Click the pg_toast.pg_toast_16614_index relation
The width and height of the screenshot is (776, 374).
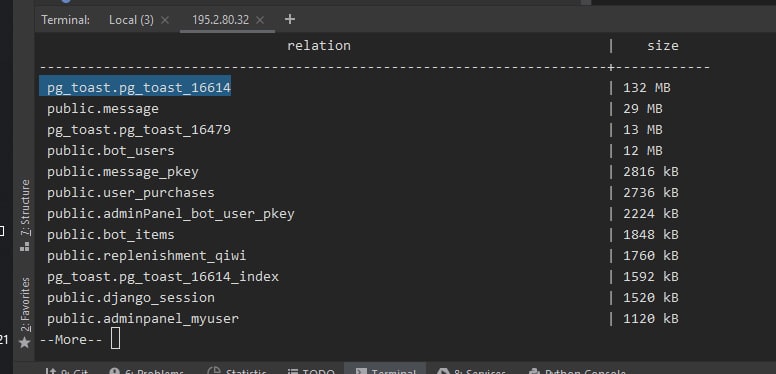click(163, 277)
